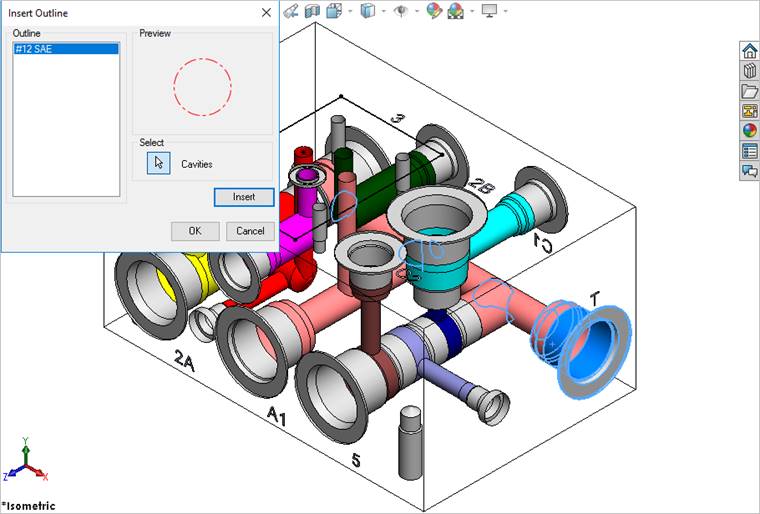760x514 pixels.
Task: Click the *Isometric view label
Action: [28, 506]
